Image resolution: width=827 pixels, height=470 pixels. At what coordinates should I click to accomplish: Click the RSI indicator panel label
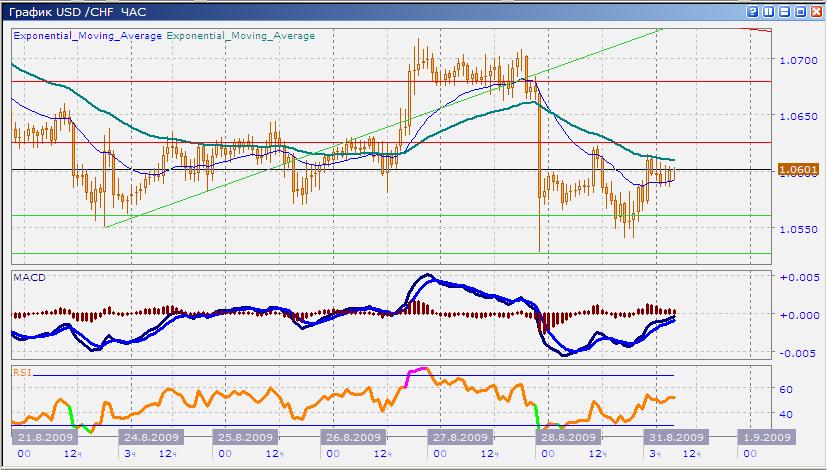(22, 372)
